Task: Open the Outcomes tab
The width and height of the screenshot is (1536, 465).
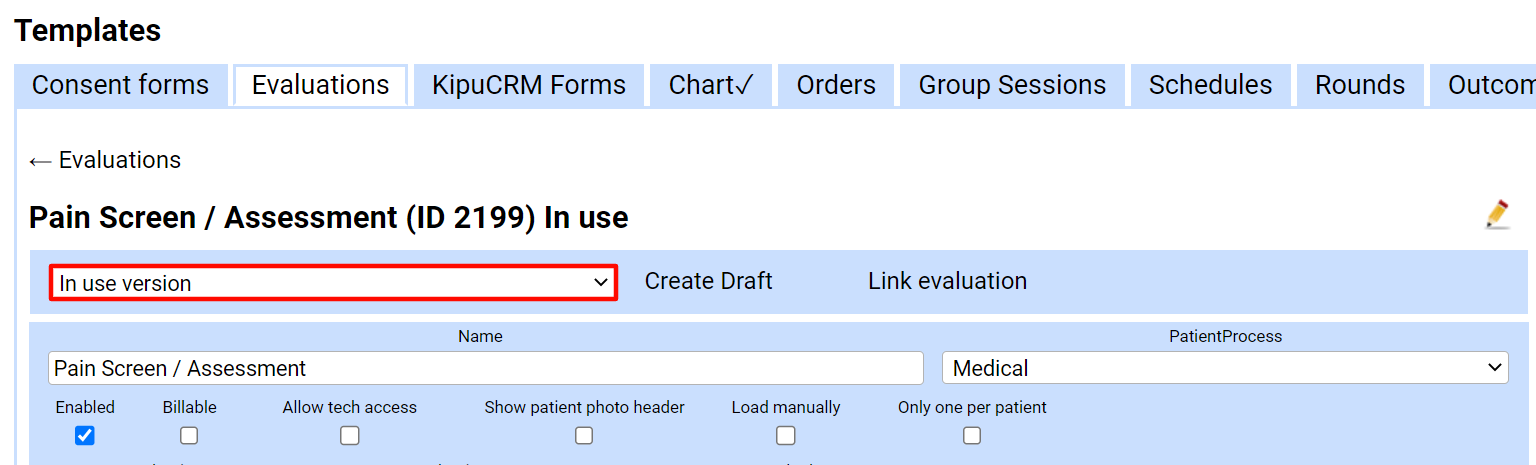Action: [1488, 85]
